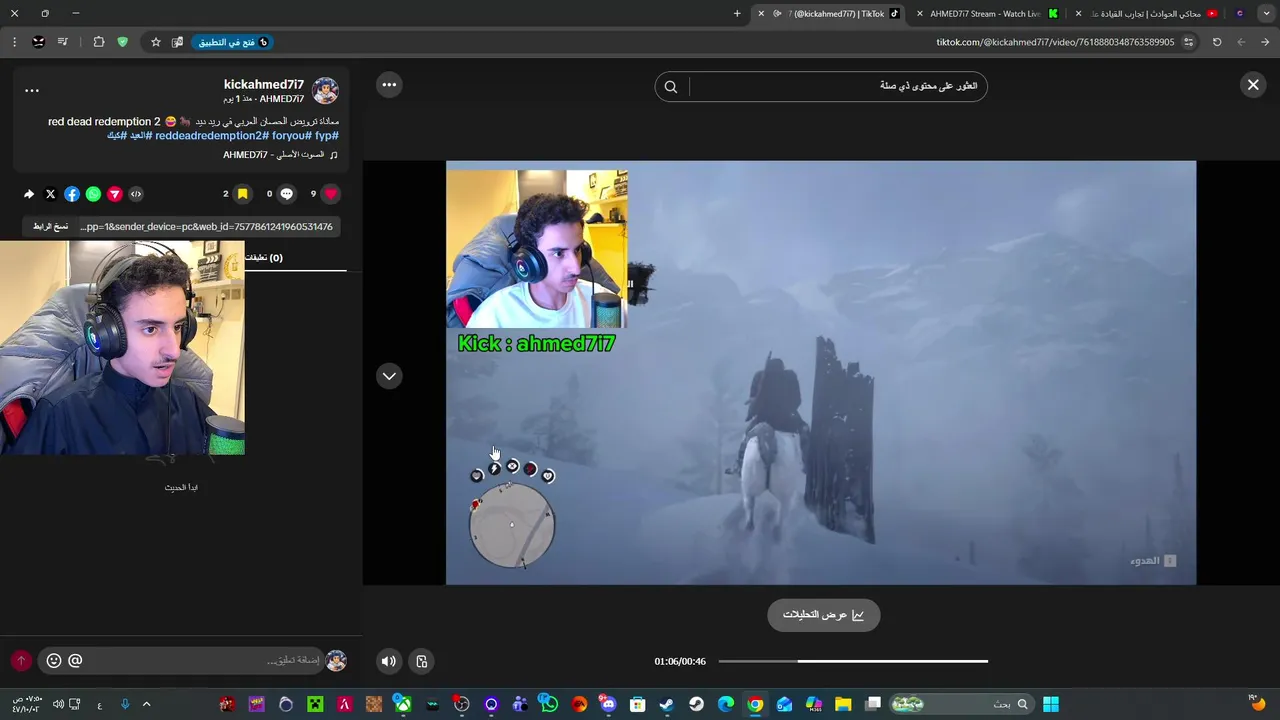The width and height of the screenshot is (1280, 720).
Task: Get embed code icon
Action: [x=136, y=194]
